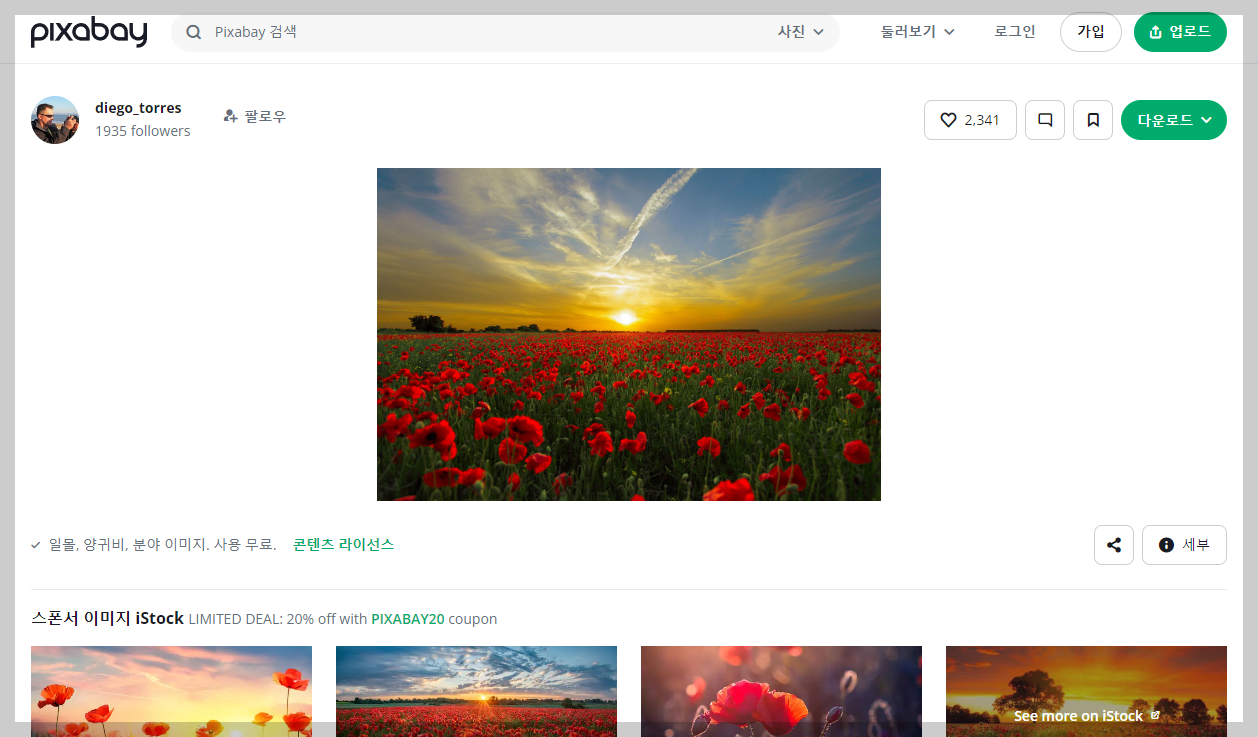The image size is (1258, 737).
Task: Click the green 업로드 button
Action: tap(1180, 32)
